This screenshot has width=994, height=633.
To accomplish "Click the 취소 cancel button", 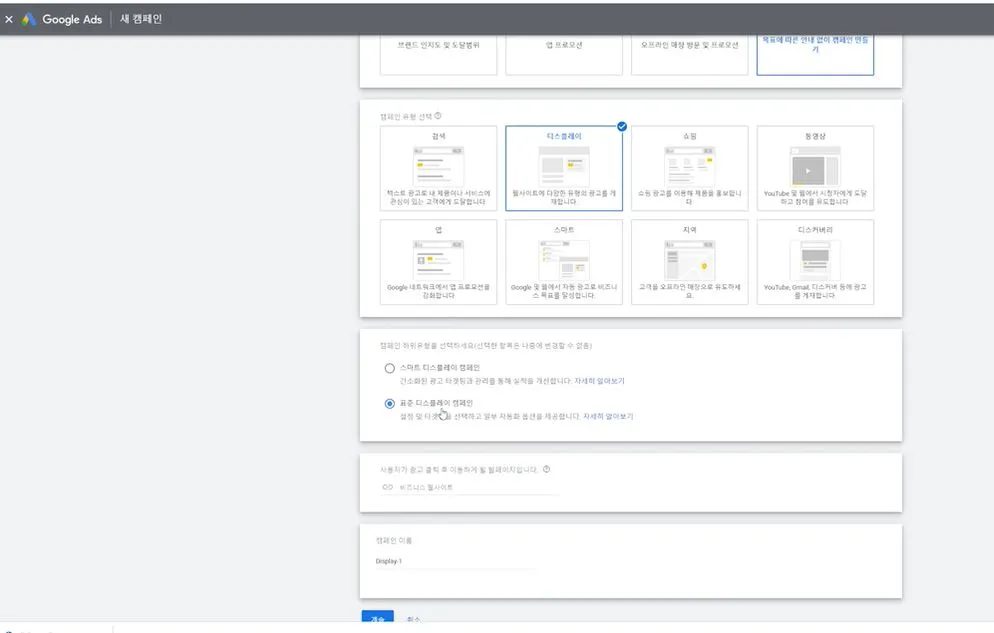I will point(415,618).
